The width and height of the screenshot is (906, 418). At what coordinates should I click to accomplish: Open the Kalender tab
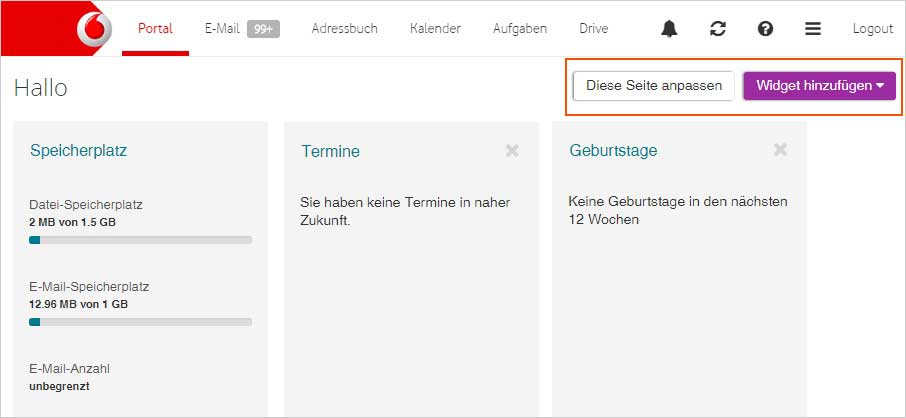435,29
